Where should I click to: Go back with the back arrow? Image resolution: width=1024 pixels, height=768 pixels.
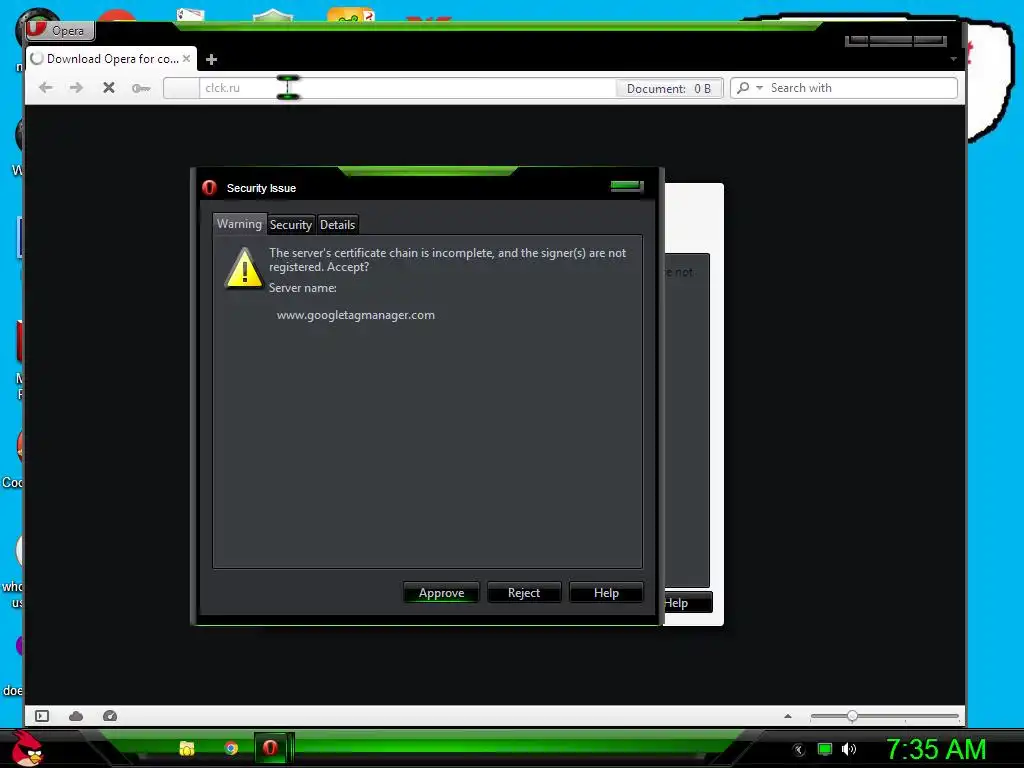(46, 88)
